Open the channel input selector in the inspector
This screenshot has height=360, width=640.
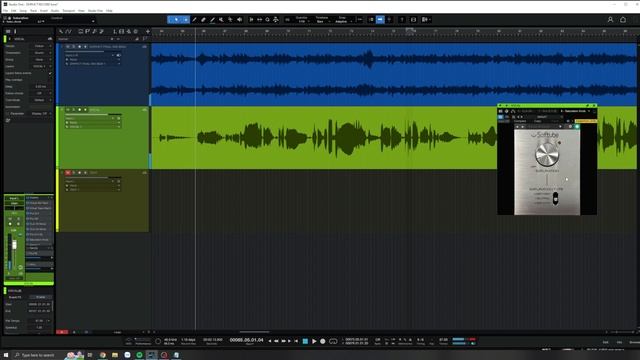click(14, 198)
